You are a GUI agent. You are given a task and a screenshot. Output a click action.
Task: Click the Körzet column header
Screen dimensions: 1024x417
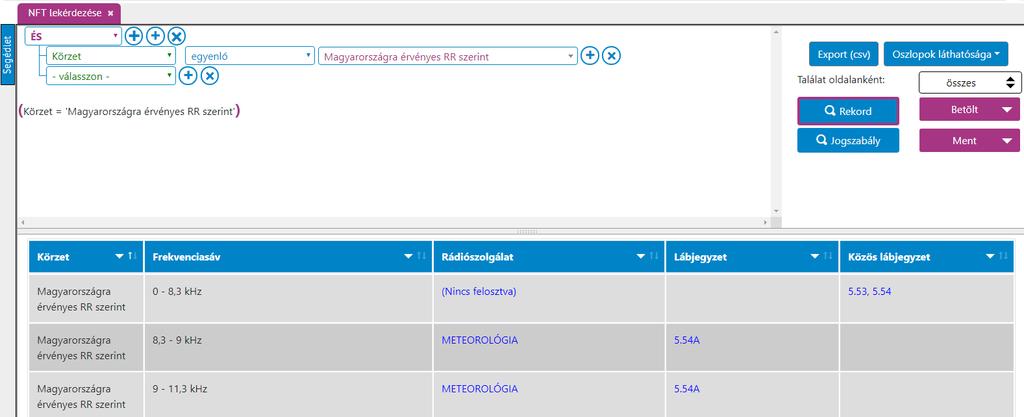coord(86,256)
